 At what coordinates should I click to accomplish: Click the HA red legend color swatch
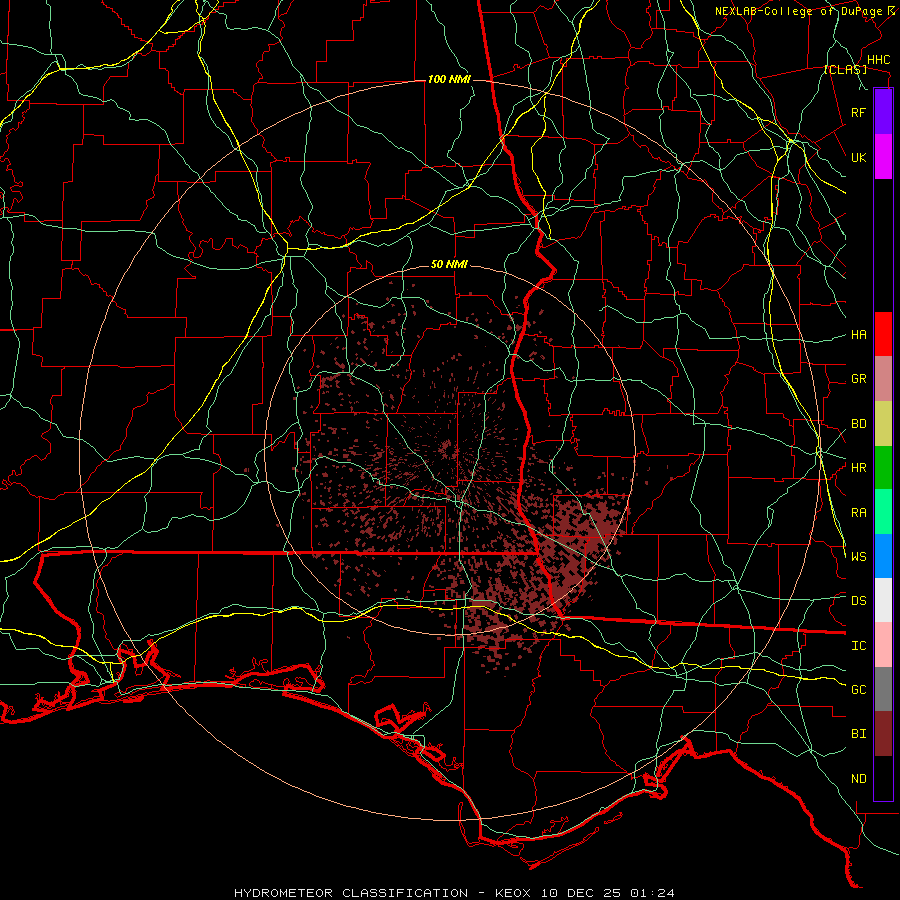click(883, 334)
